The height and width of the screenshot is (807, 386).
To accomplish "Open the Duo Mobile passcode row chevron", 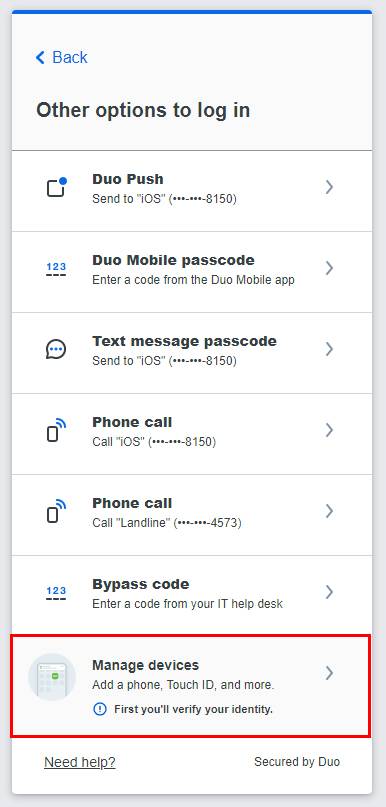I will 329,268.
